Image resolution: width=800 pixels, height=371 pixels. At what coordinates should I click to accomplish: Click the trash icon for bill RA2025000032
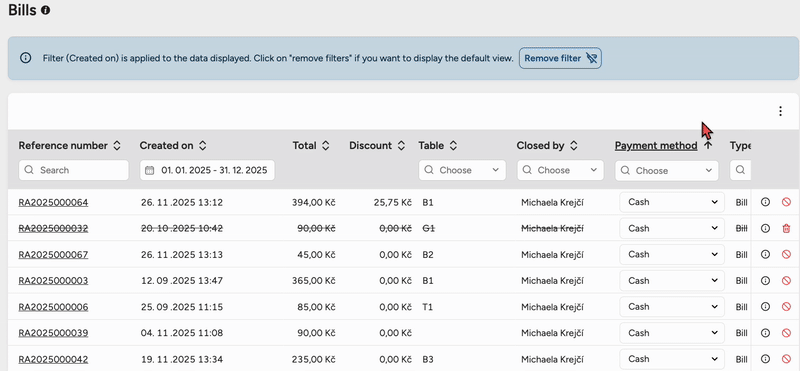coord(786,229)
